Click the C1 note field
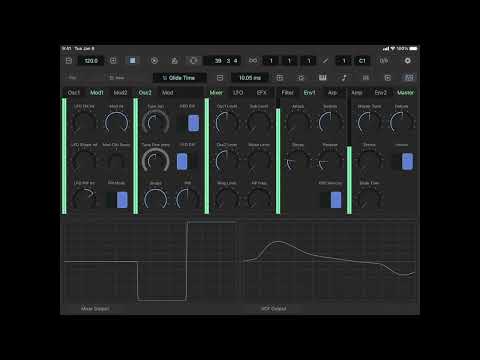This screenshot has width=480, height=360. click(x=362, y=61)
